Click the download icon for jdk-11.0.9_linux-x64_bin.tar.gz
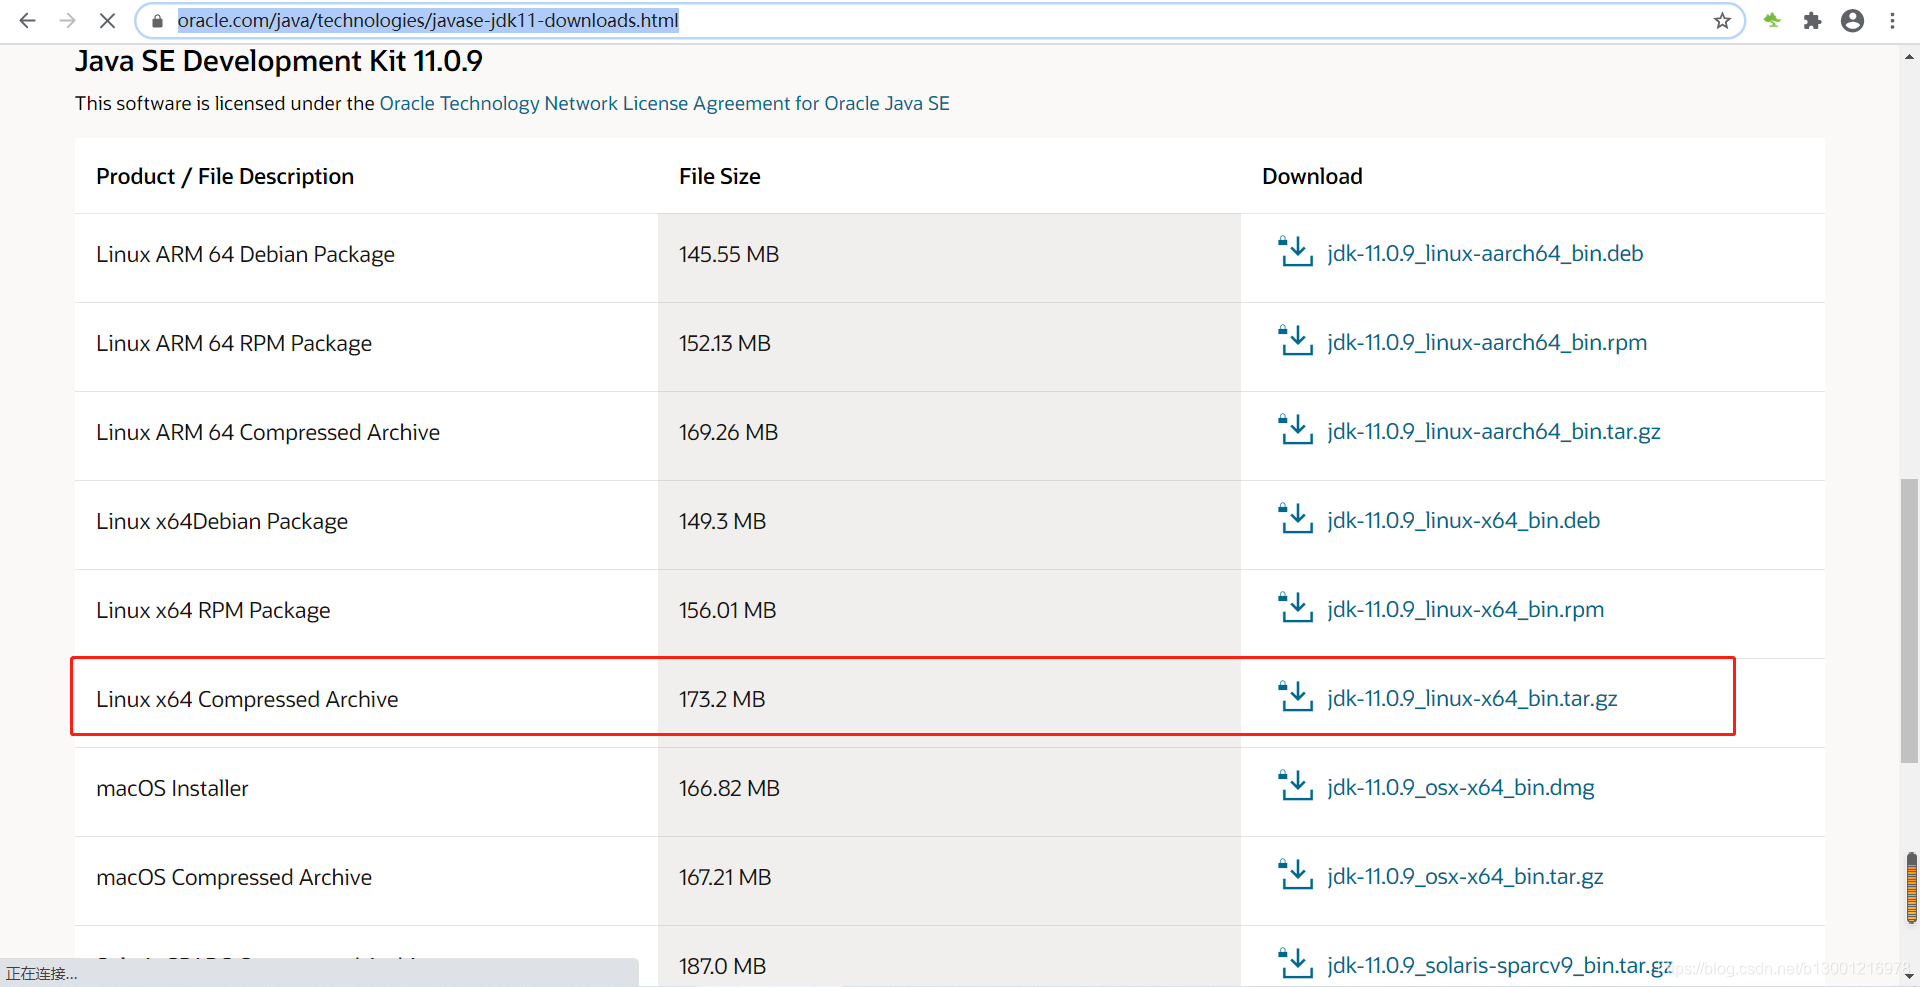 (1295, 697)
